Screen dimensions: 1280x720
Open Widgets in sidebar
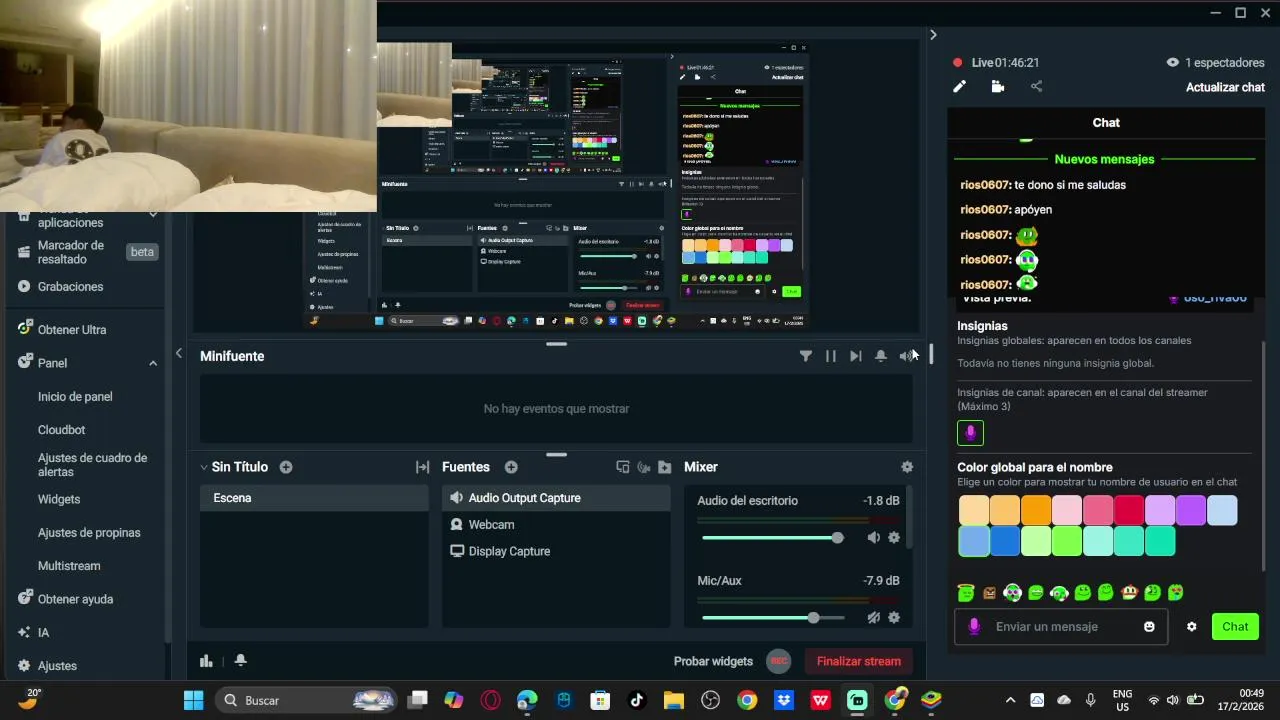59,499
